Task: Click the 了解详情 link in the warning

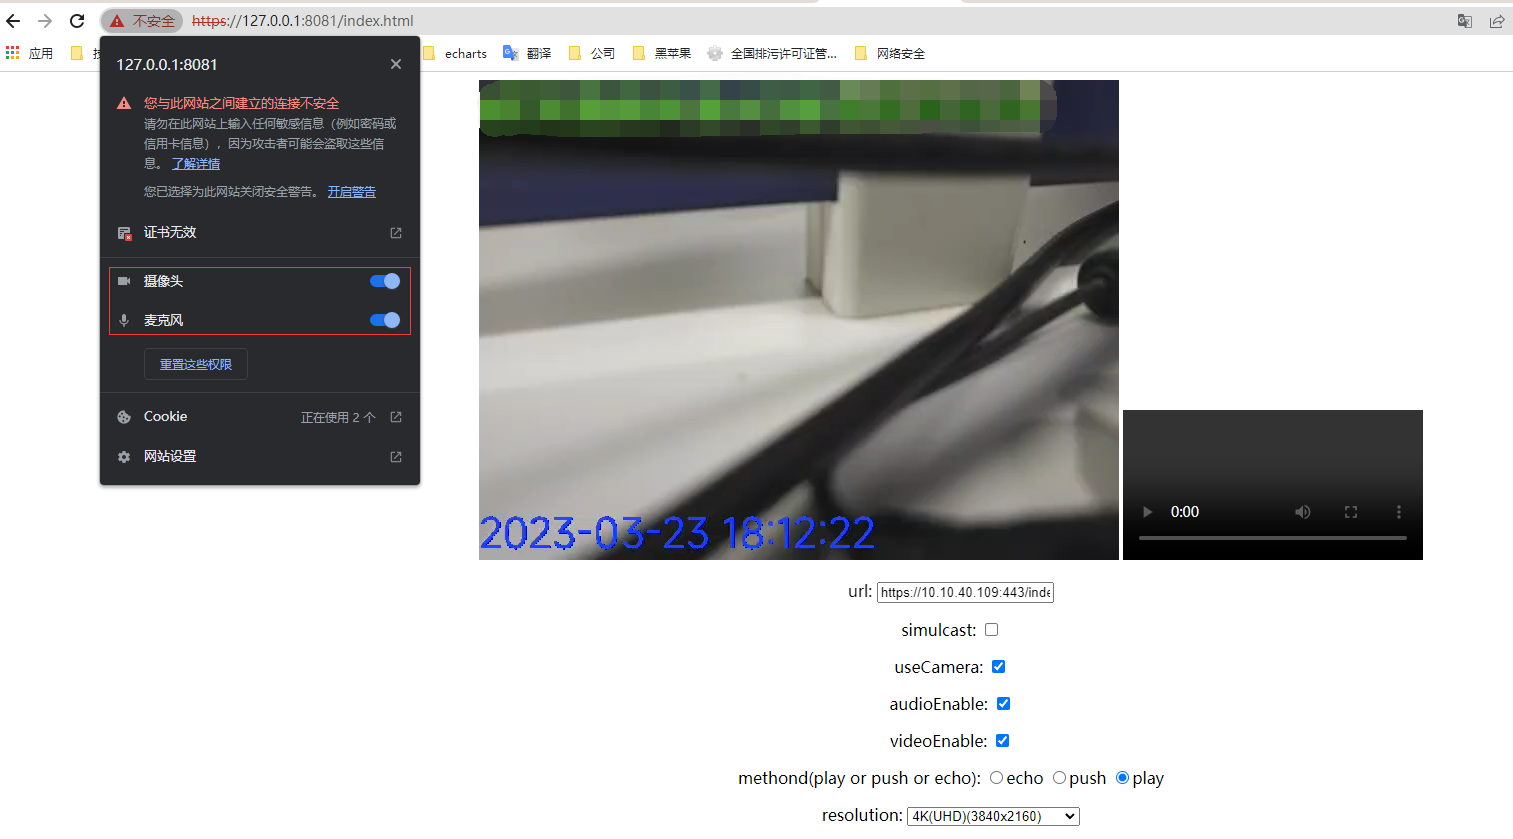Action: click(x=195, y=163)
